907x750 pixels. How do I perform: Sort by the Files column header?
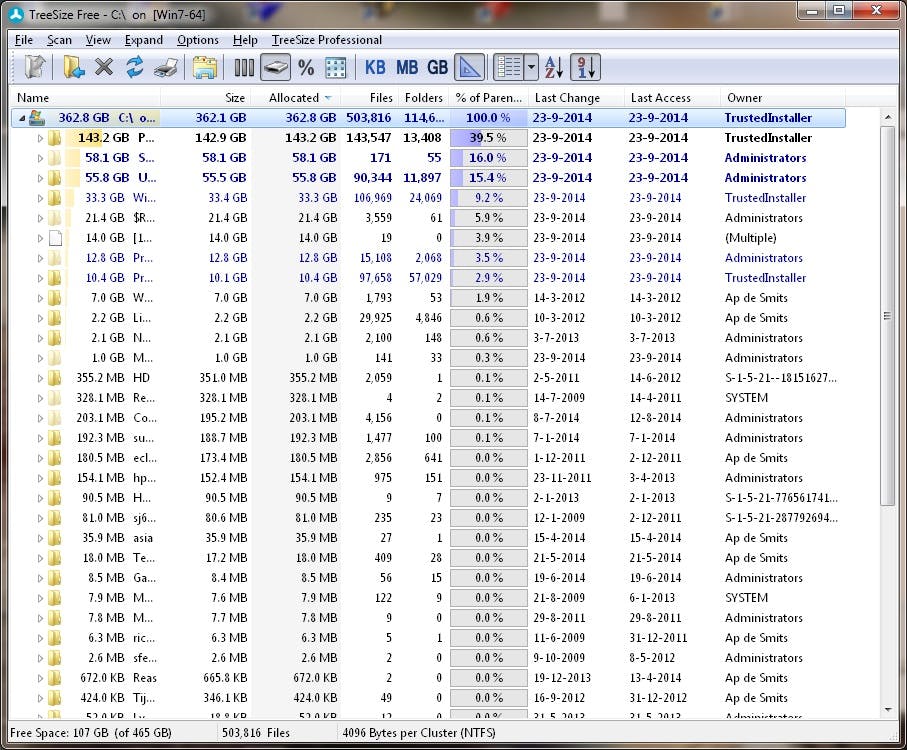[368, 98]
